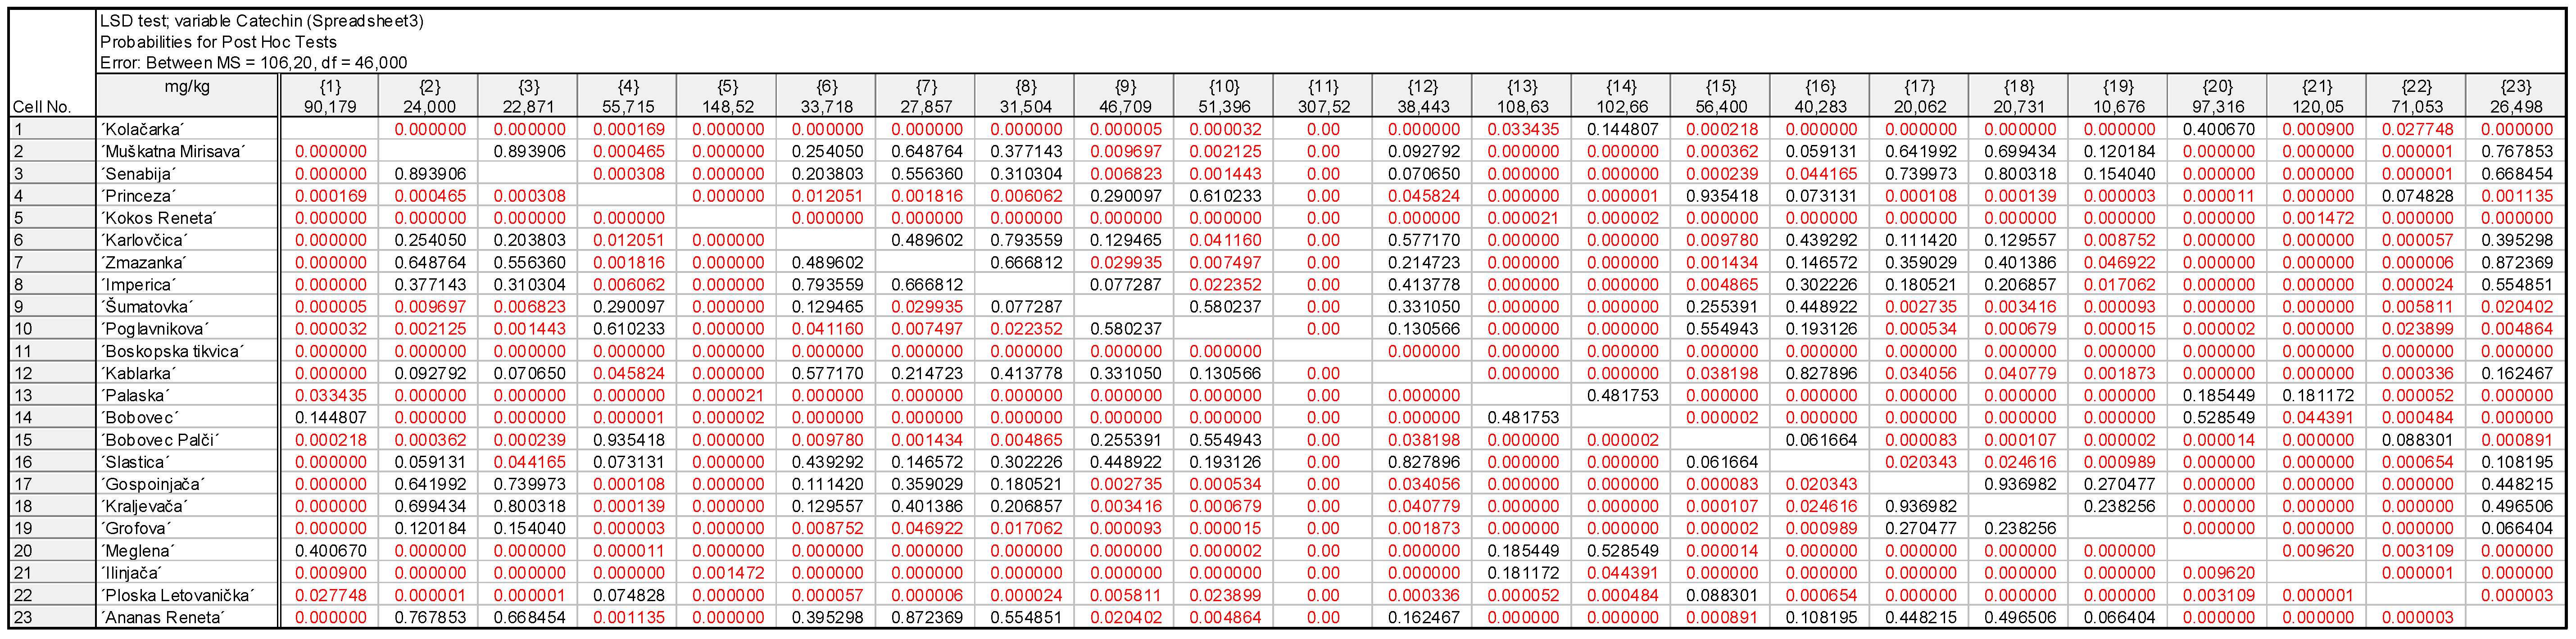The height and width of the screenshot is (639, 2576).
Task: Select 0.893906 in the Senabija row
Action: tap(429, 174)
